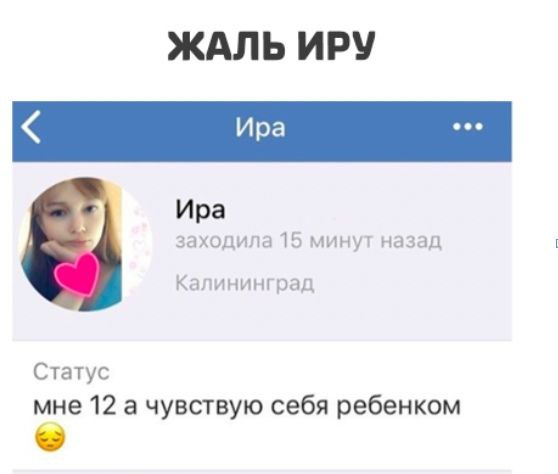Open the three-dot more options menu
Viewport: 558px width, 474px height.
[468, 126]
